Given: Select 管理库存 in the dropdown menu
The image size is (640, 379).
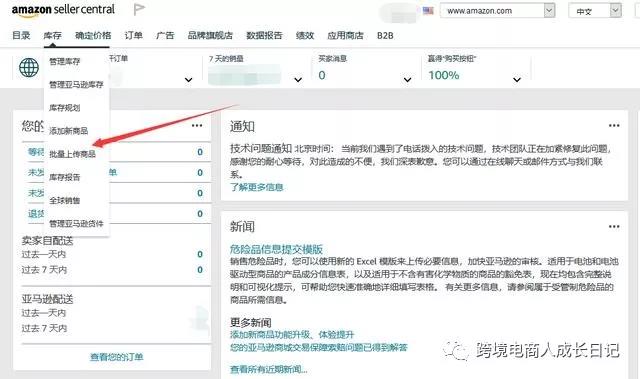Looking at the screenshot, I should pyautogui.click(x=64, y=62).
